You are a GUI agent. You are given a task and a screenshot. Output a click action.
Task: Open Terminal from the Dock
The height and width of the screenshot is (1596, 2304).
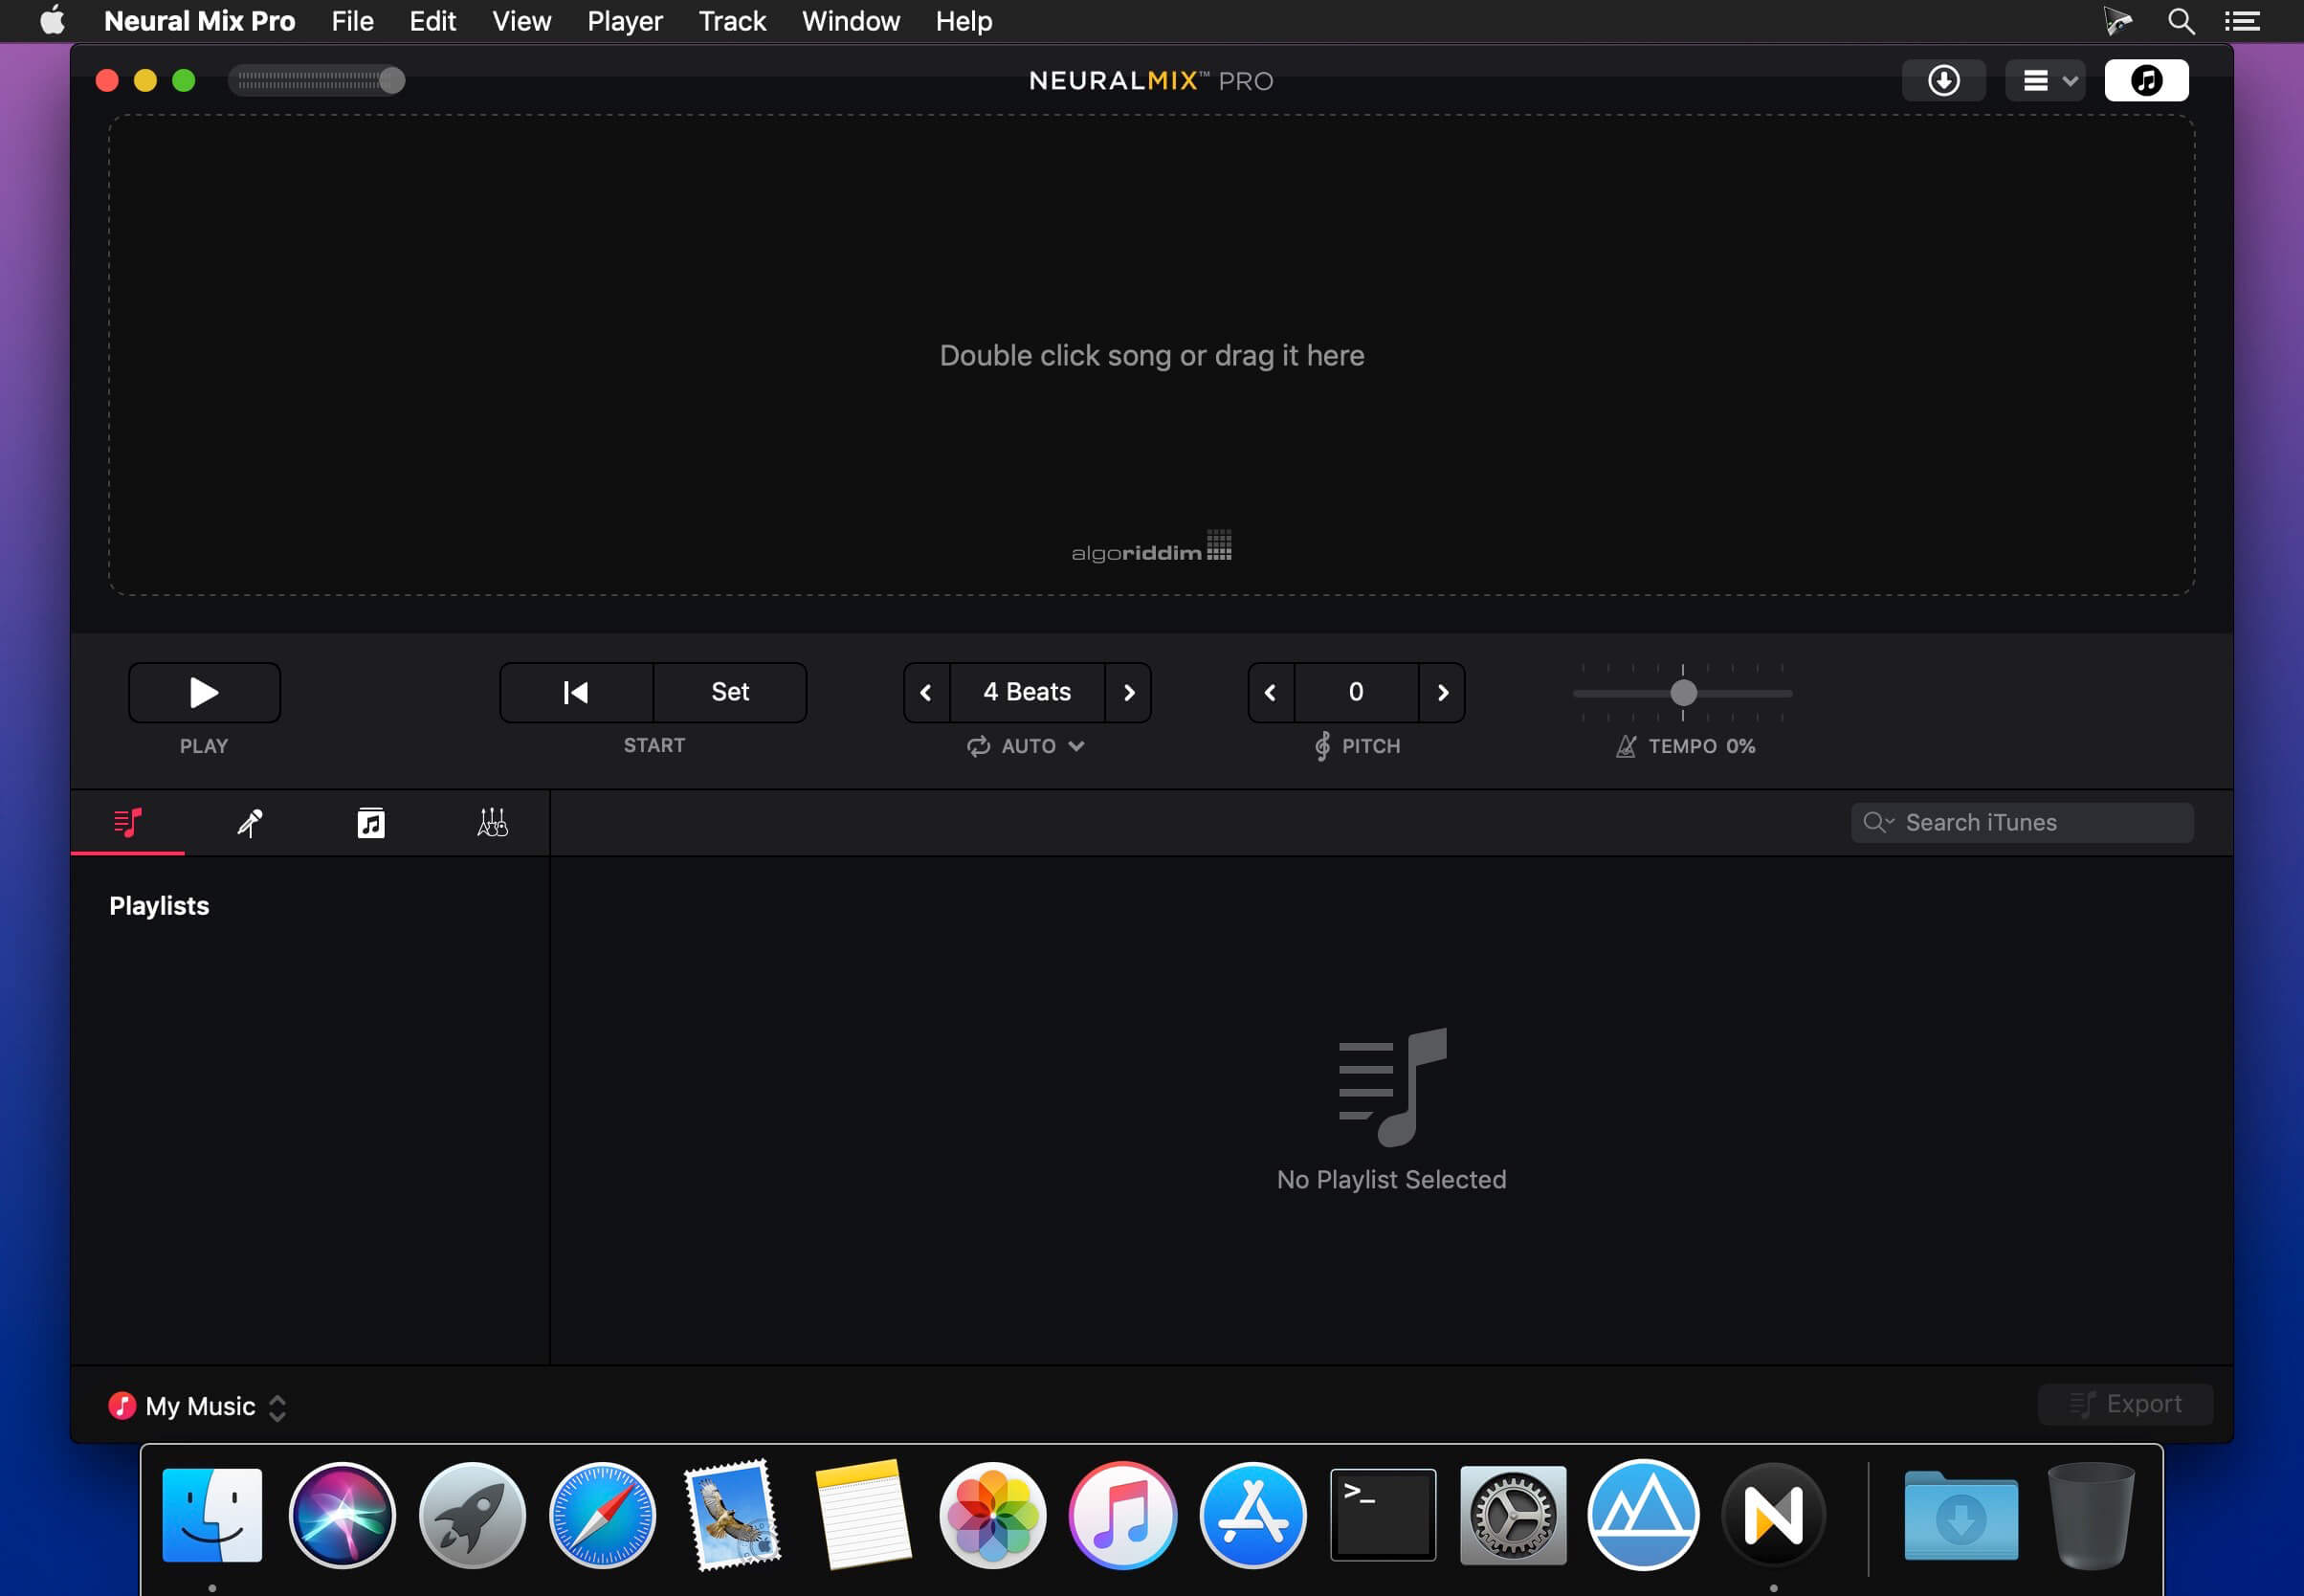1381,1514
